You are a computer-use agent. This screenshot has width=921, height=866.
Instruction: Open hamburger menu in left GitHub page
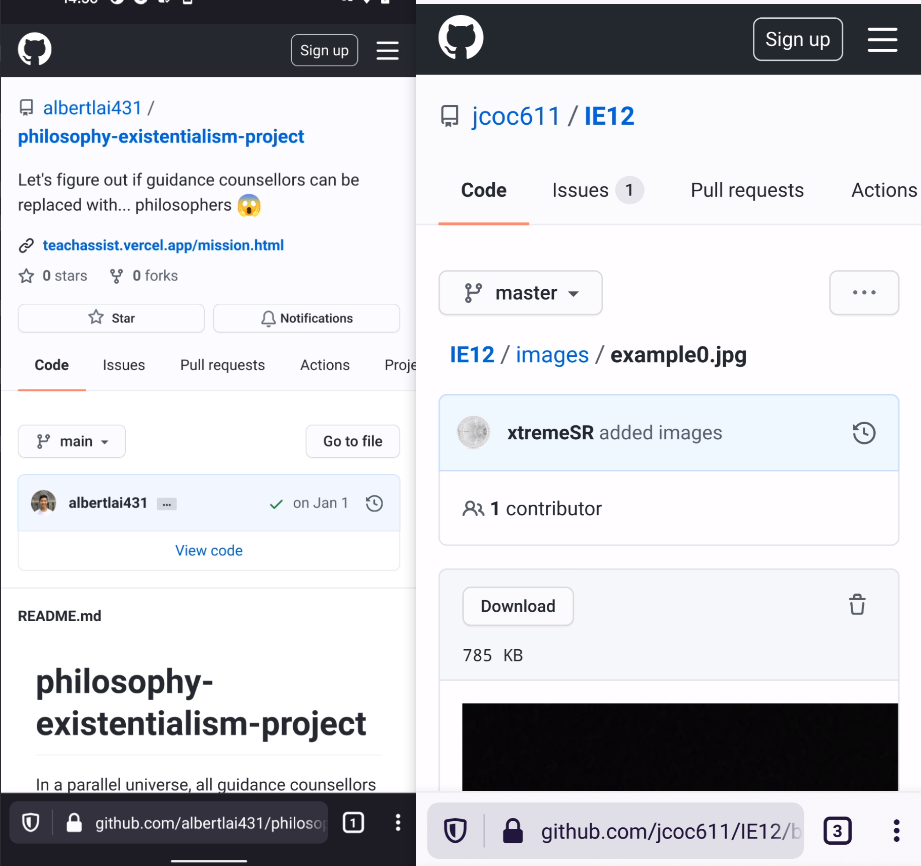tap(388, 51)
